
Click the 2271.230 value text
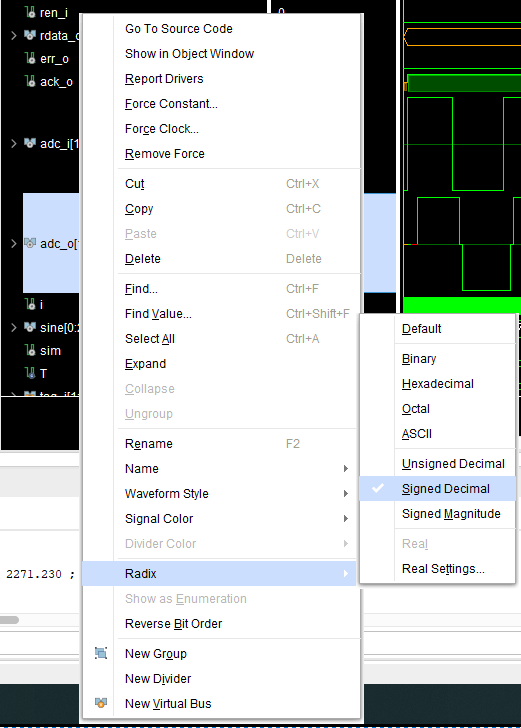click(33, 574)
